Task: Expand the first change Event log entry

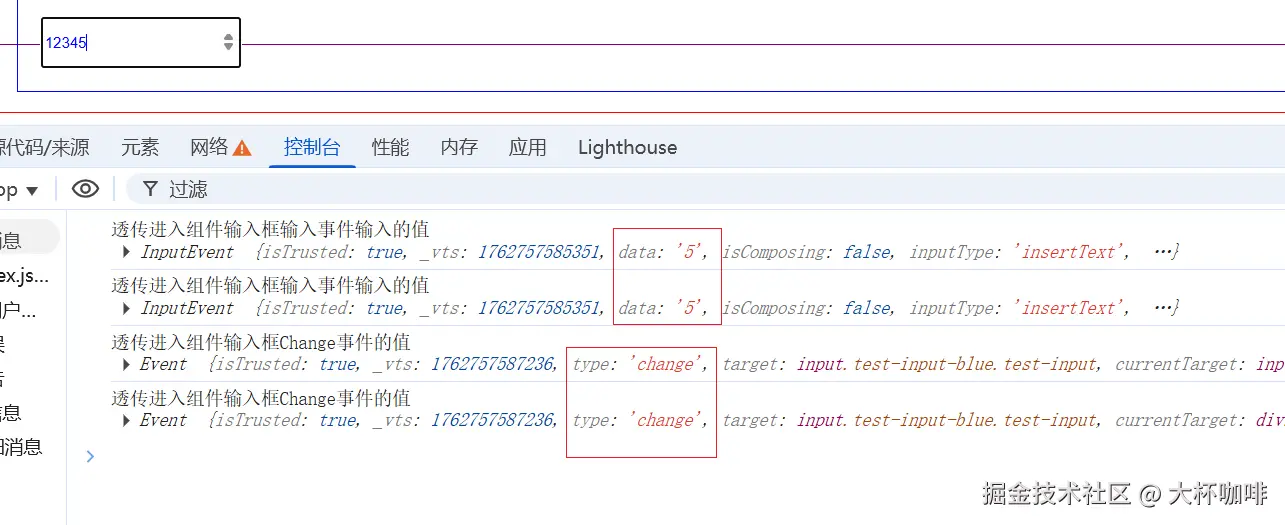Action: pyautogui.click(x=126, y=364)
